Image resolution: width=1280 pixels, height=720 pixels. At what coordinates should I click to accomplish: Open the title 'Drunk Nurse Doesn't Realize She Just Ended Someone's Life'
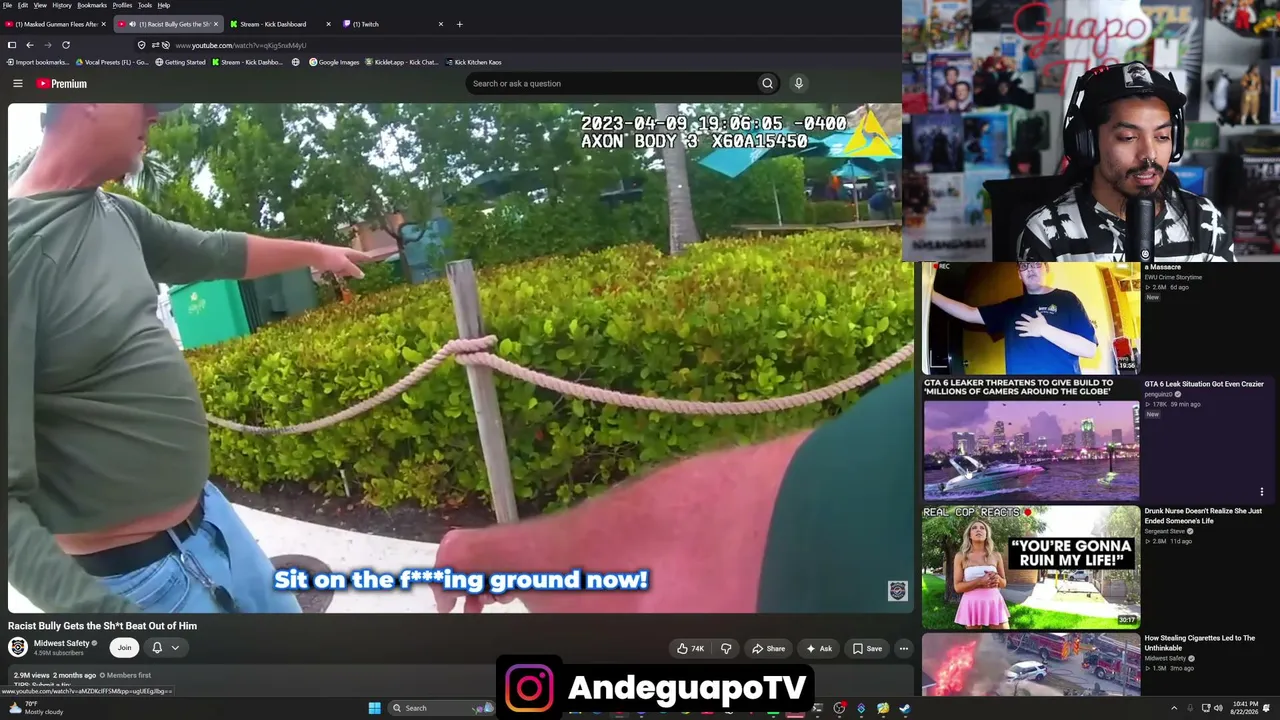tap(1203, 516)
